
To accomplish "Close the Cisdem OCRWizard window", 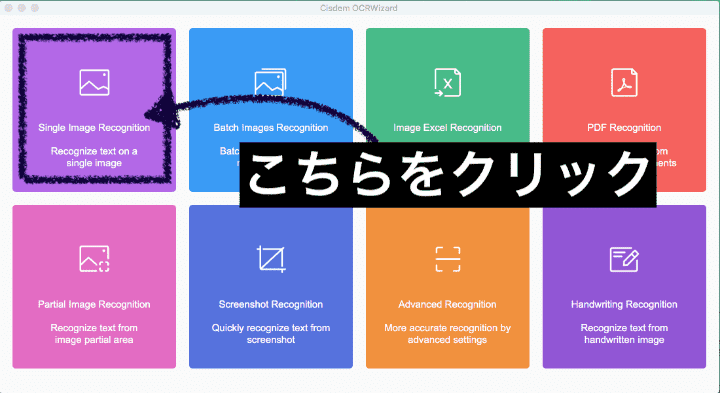I will (8, 8).
